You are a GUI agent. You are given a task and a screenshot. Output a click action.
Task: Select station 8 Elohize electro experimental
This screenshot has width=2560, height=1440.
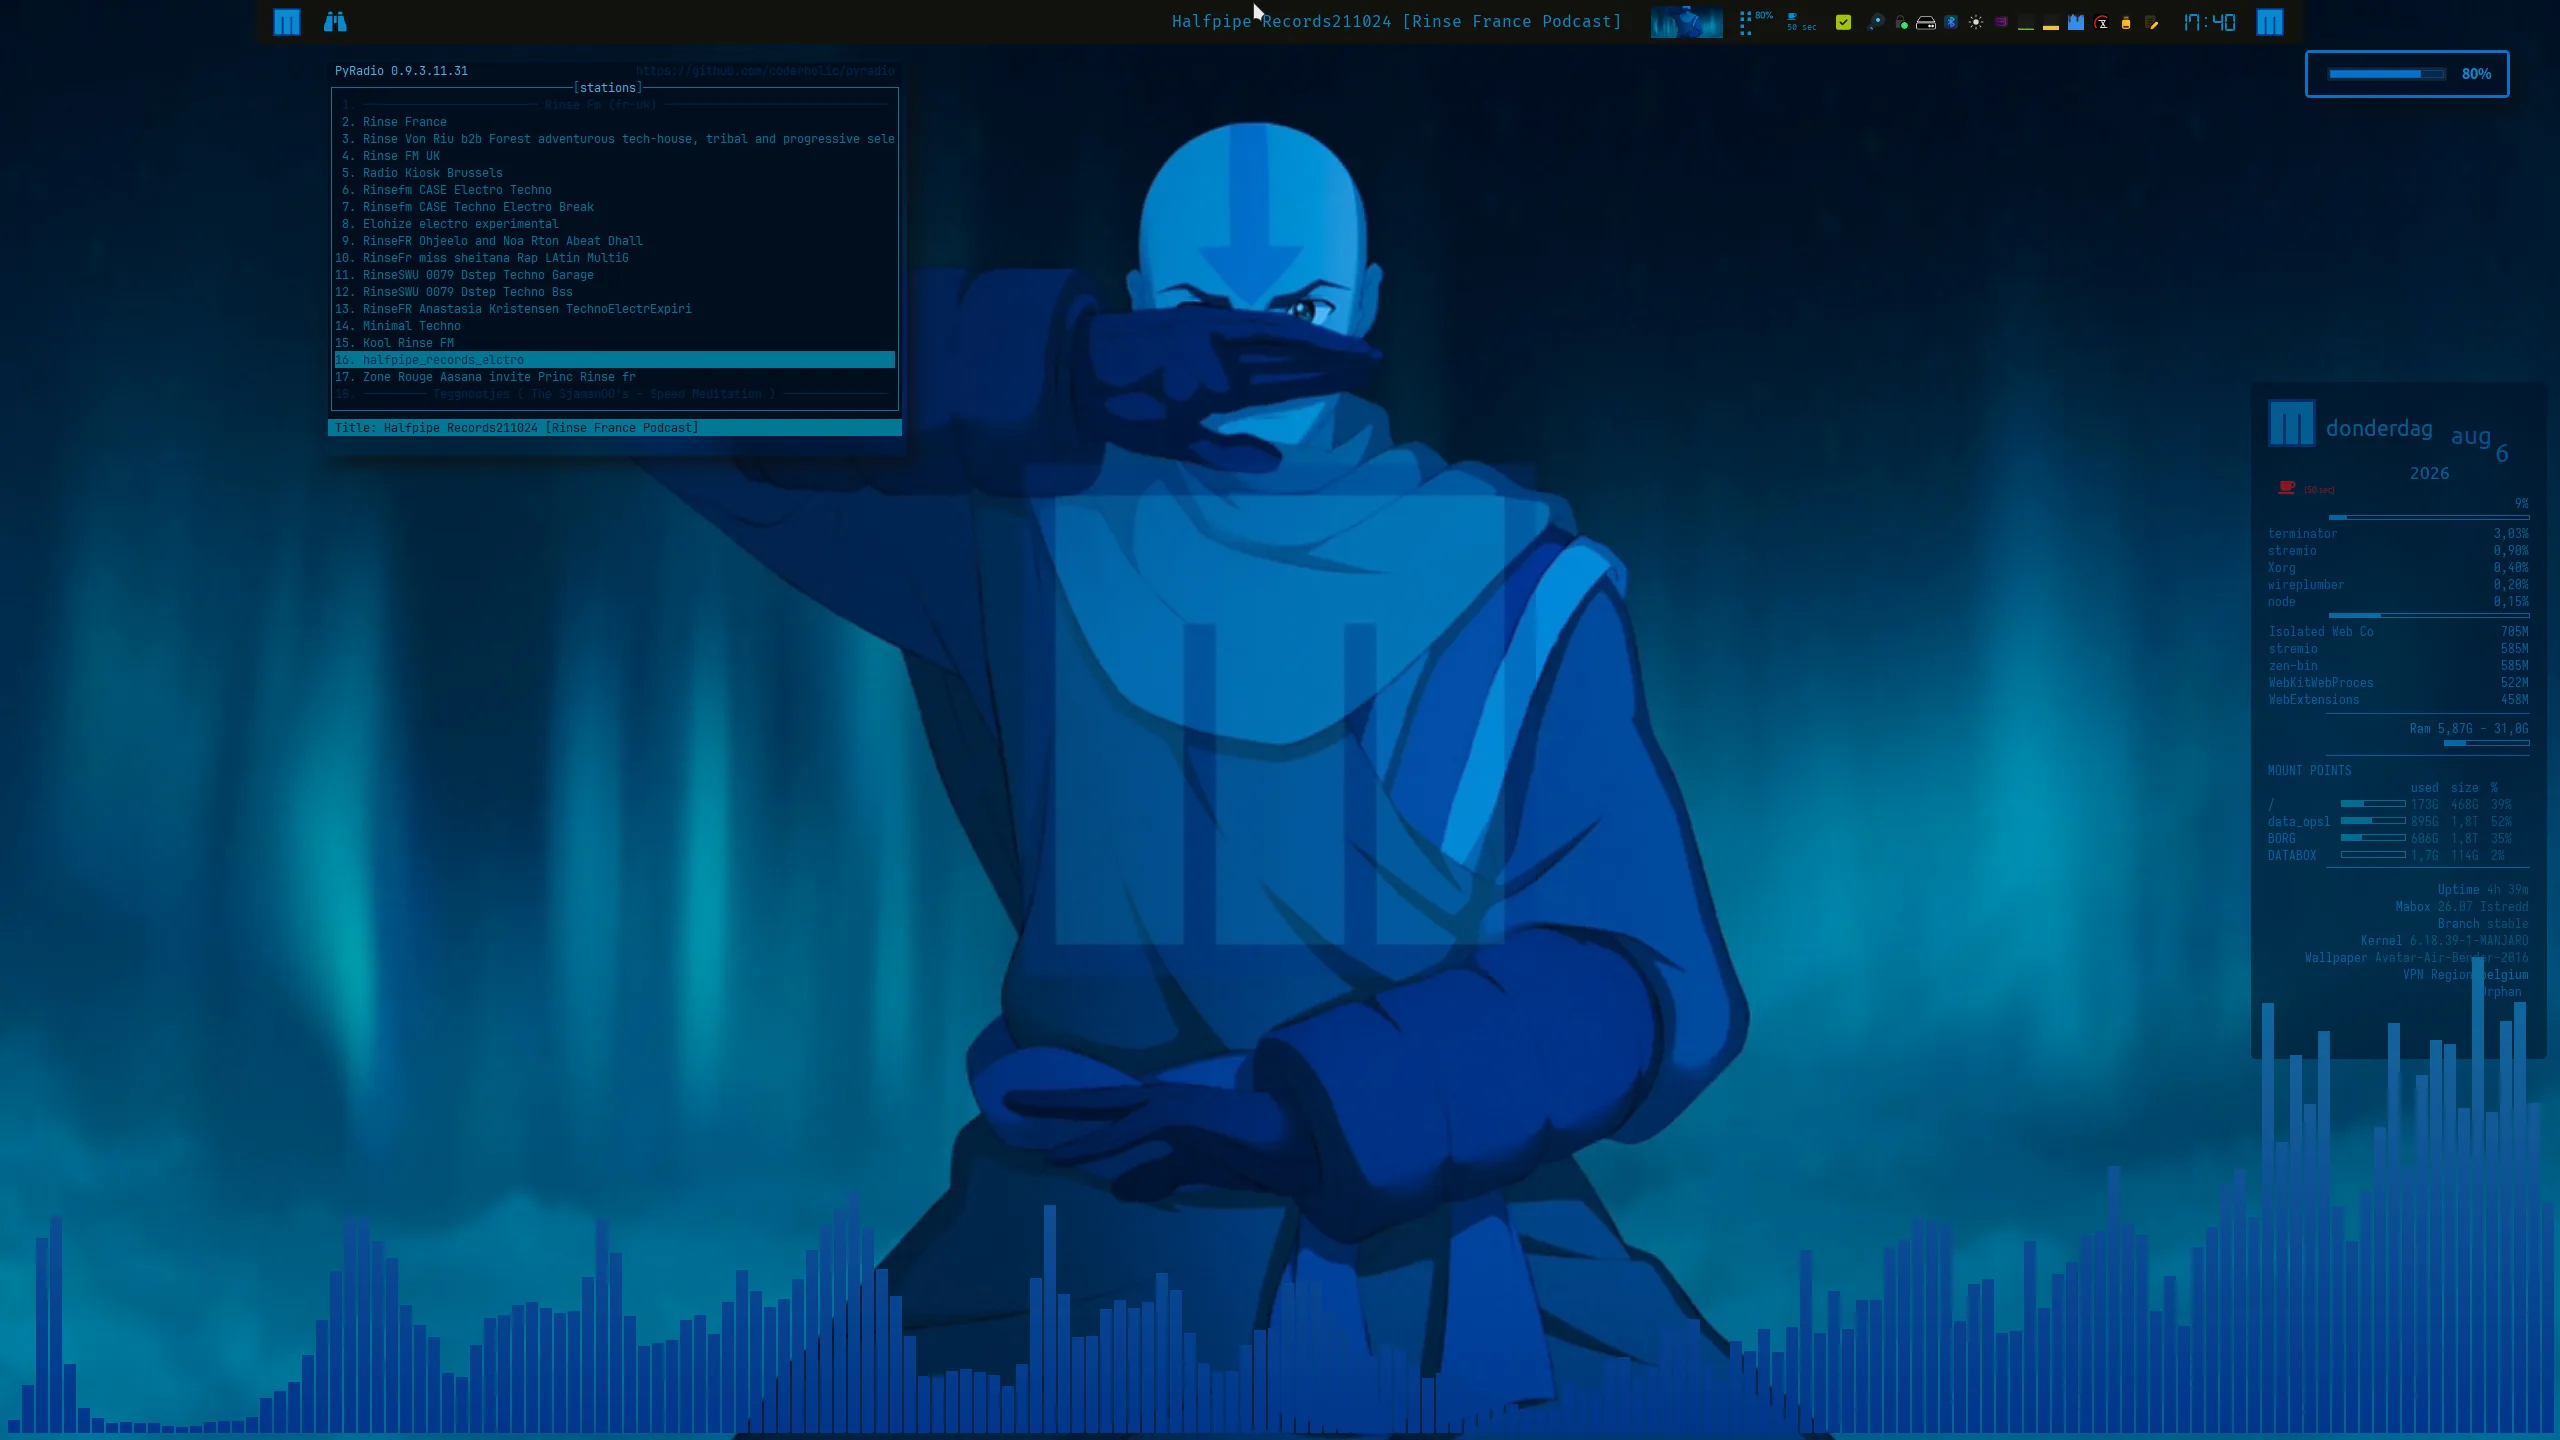click(615, 224)
